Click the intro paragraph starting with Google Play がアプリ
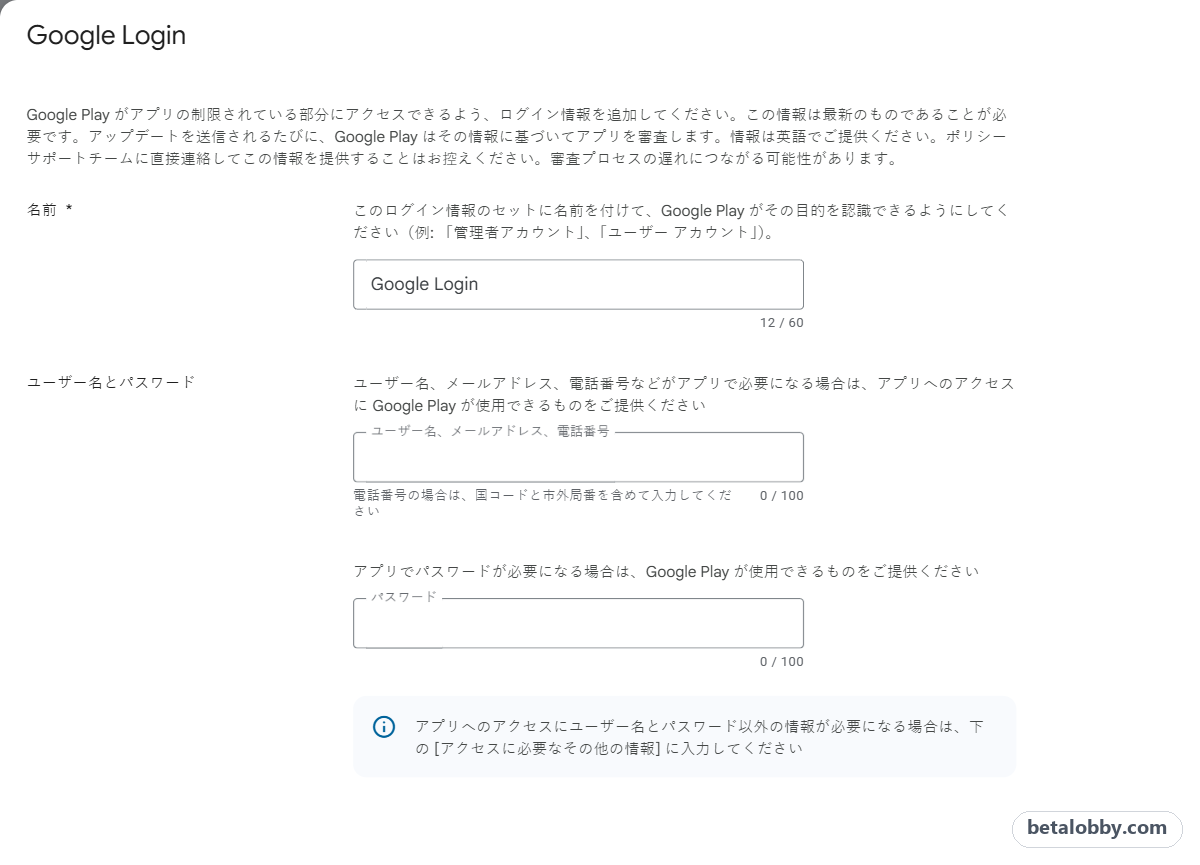The width and height of the screenshot is (1200, 865). (x=516, y=137)
